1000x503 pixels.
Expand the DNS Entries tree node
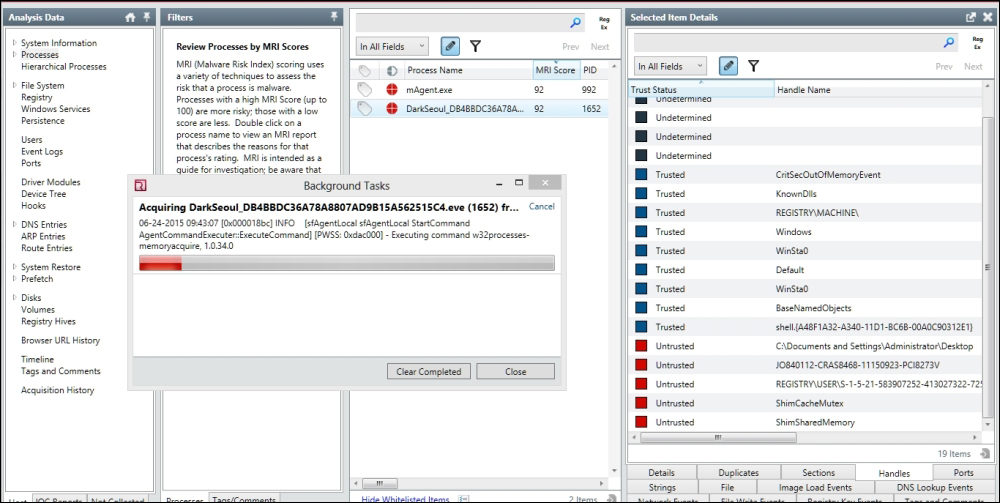(15, 224)
